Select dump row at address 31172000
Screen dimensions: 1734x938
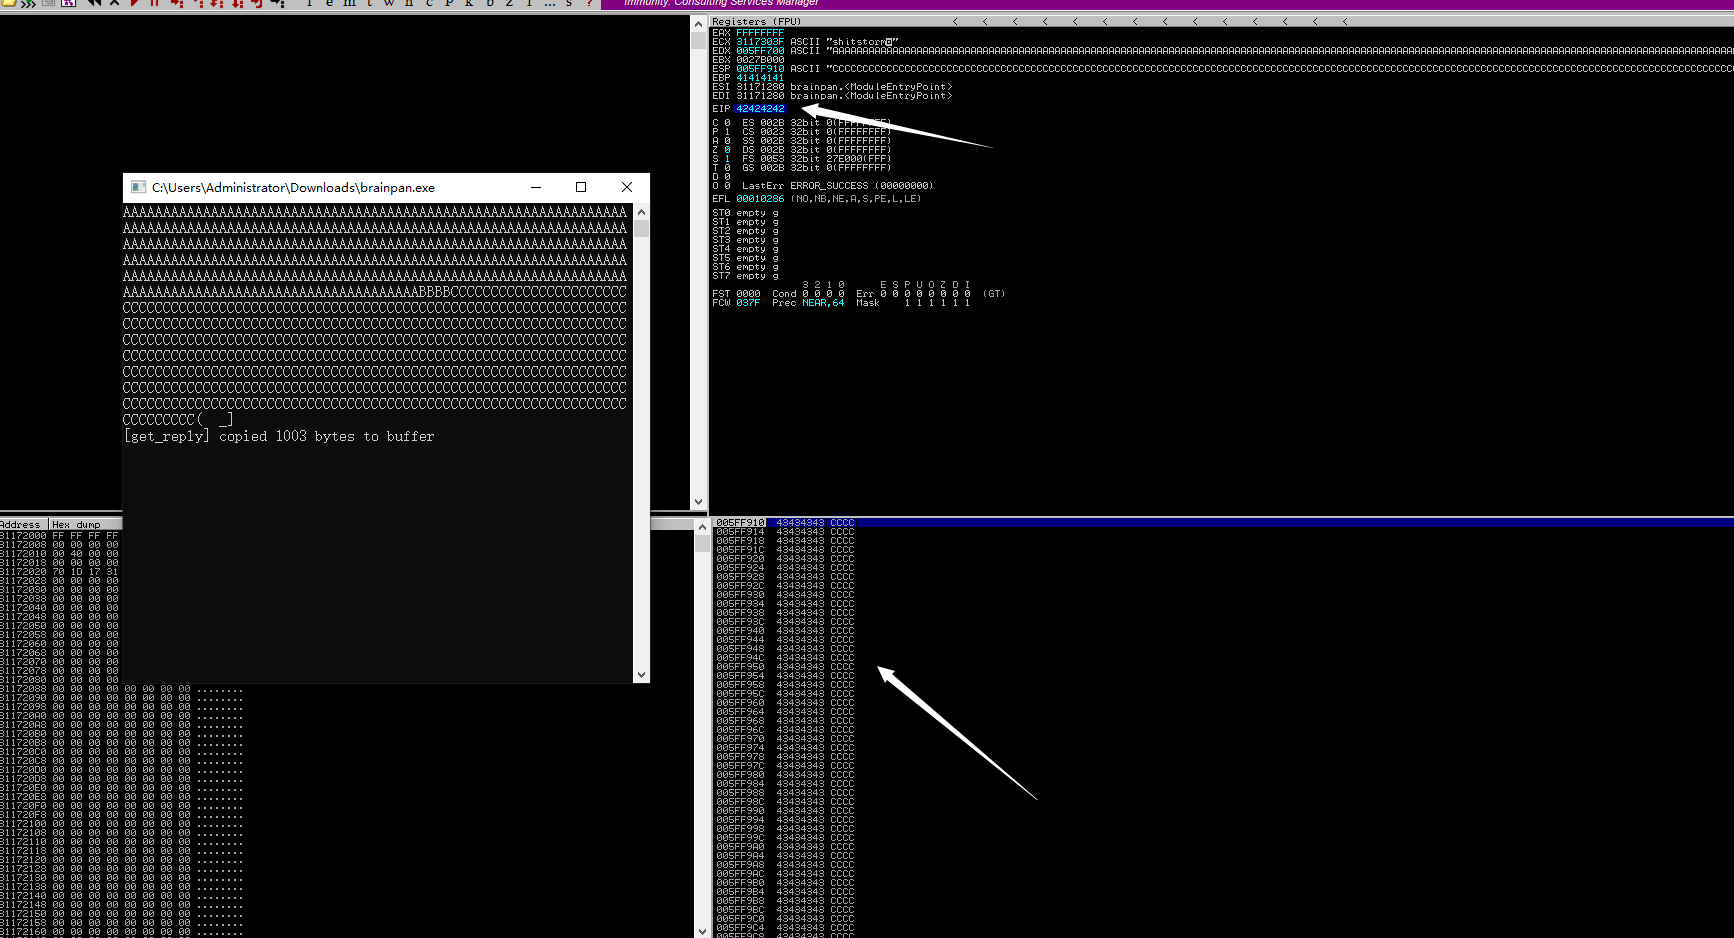[x=60, y=536]
